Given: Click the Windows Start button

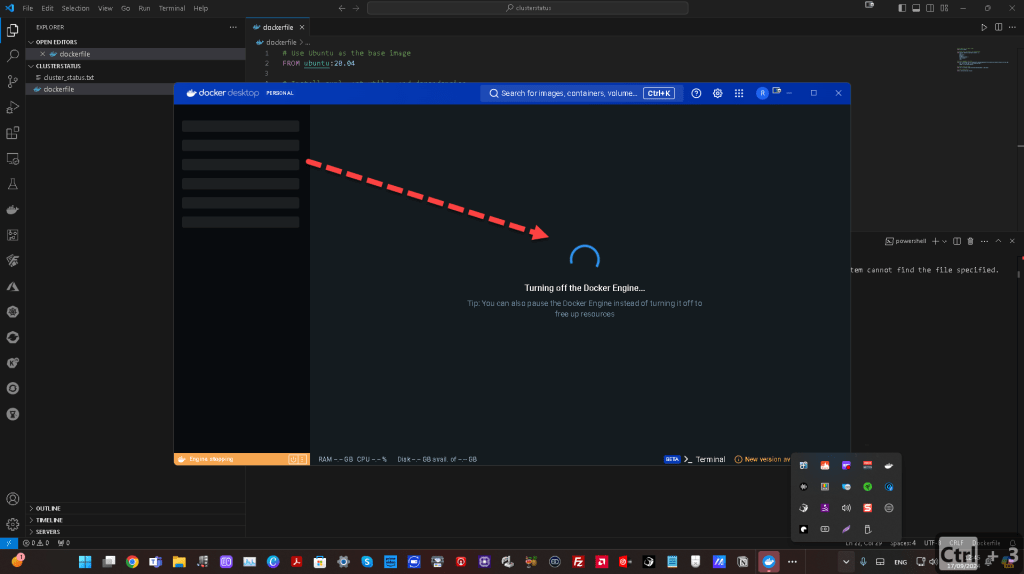Looking at the screenshot, I should [85, 562].
